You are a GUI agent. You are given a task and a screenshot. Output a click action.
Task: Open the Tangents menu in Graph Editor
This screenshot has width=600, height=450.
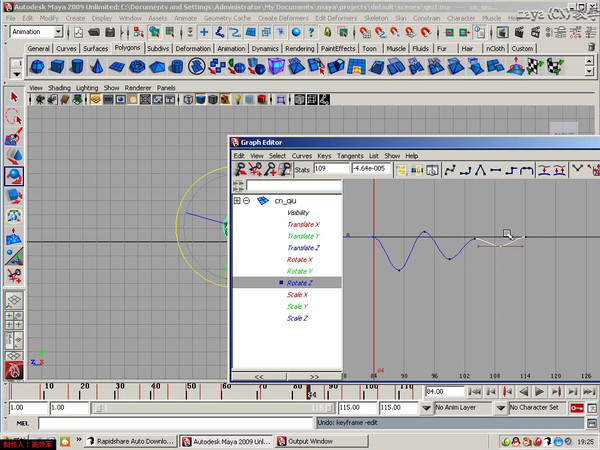coord(350,156)
